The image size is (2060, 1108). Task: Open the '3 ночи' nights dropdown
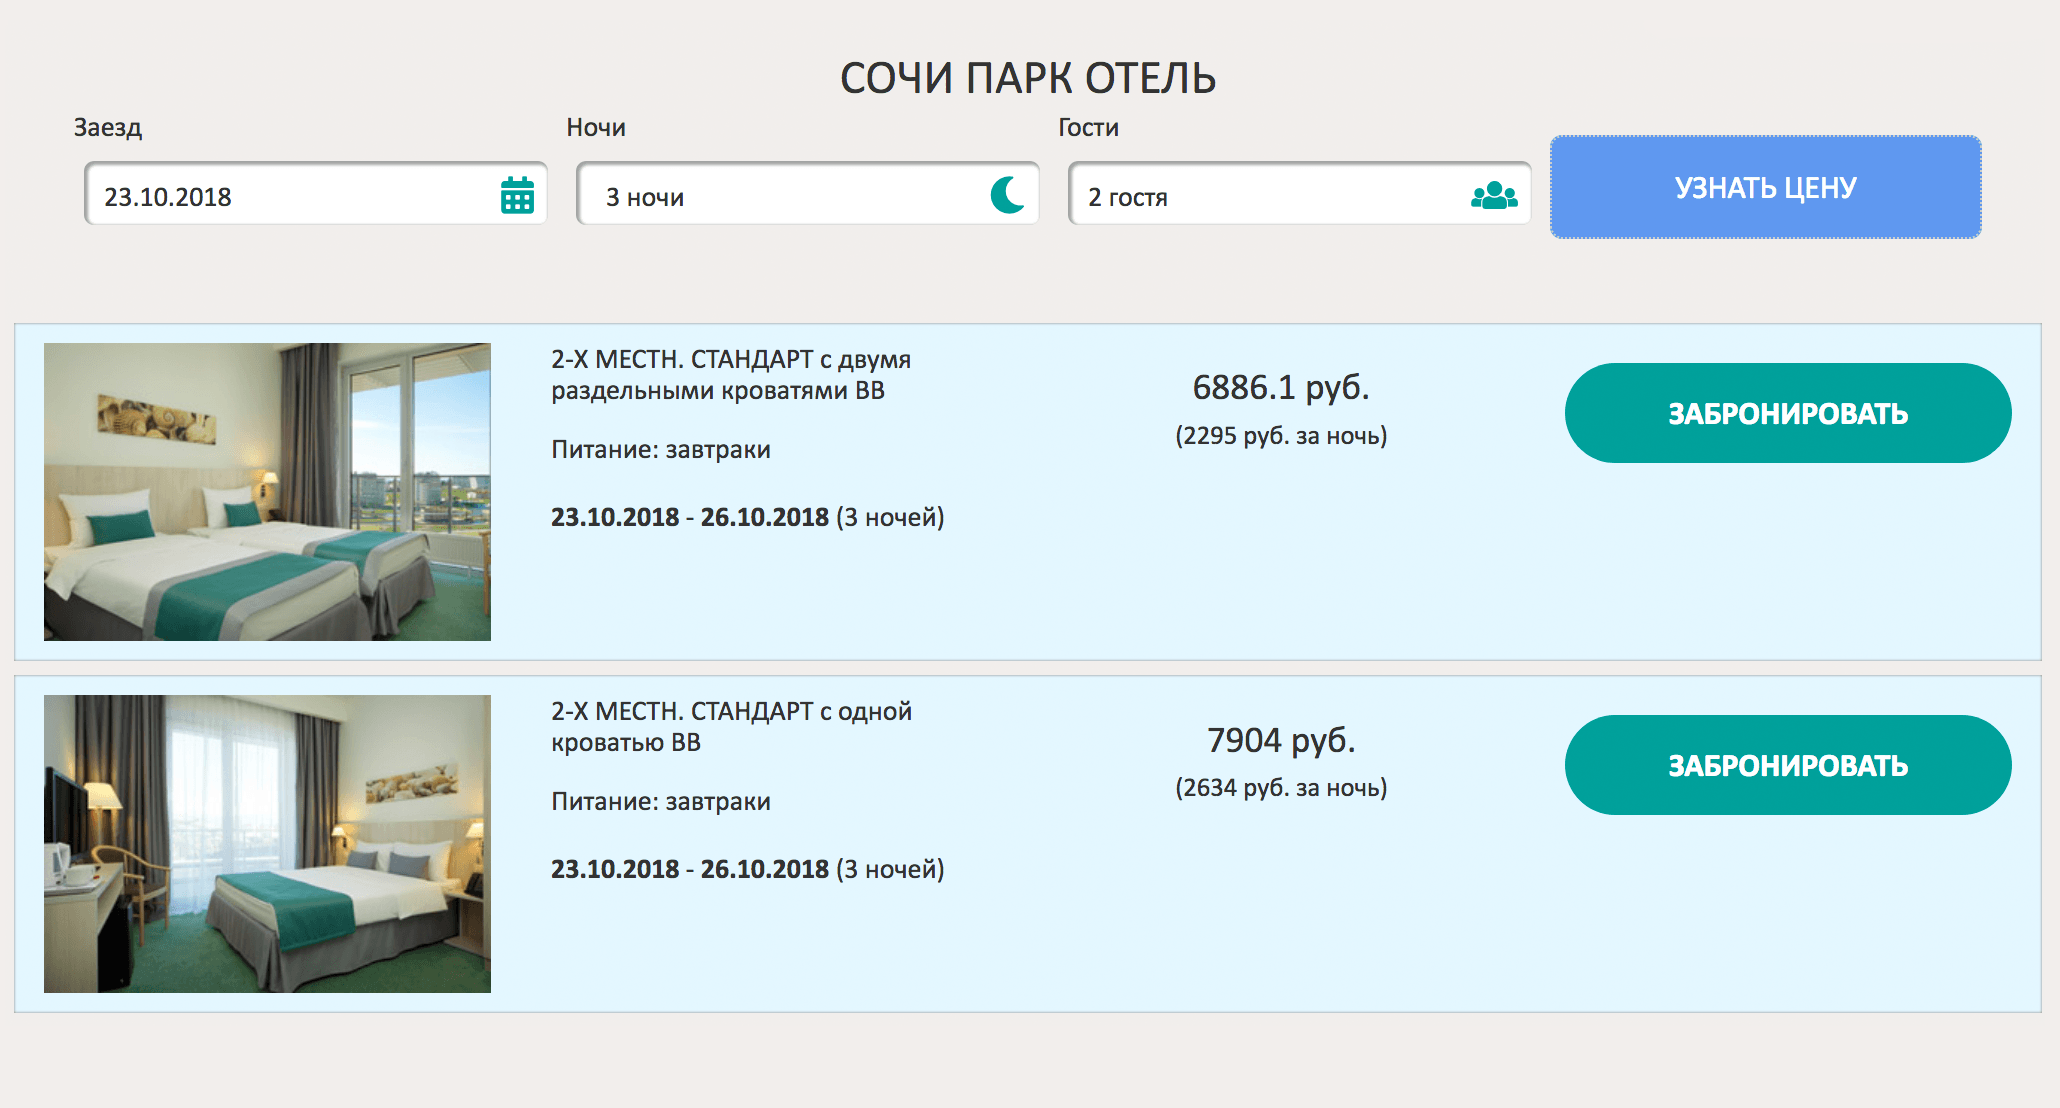point(808,194)
